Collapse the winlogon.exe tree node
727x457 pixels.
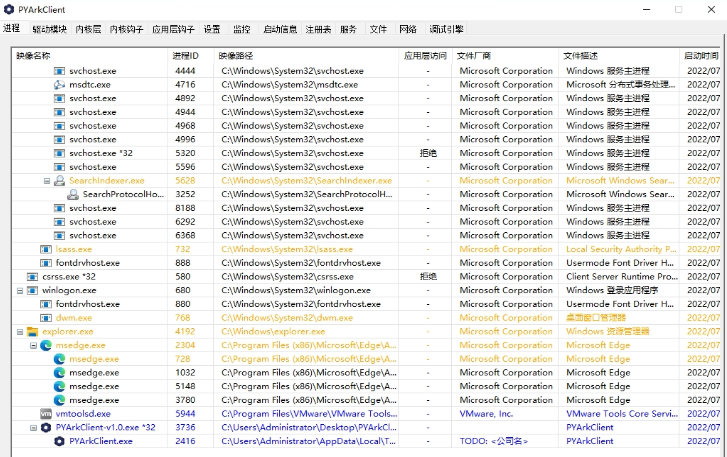[x=20, y=291]
